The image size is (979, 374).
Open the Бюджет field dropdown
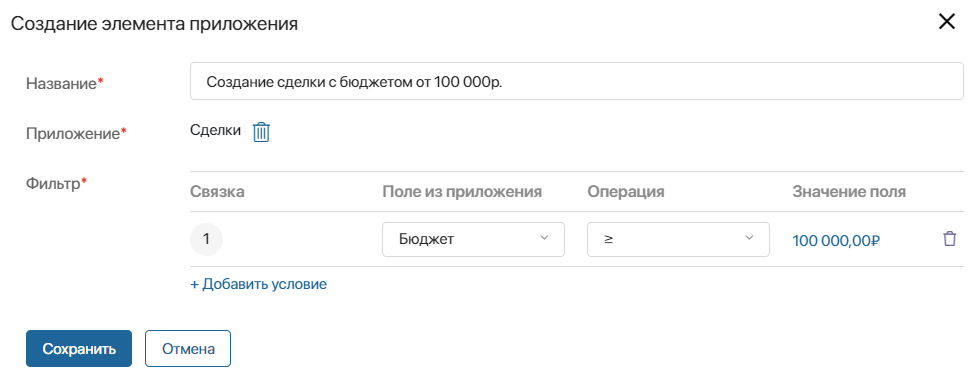tap(473, 239)
